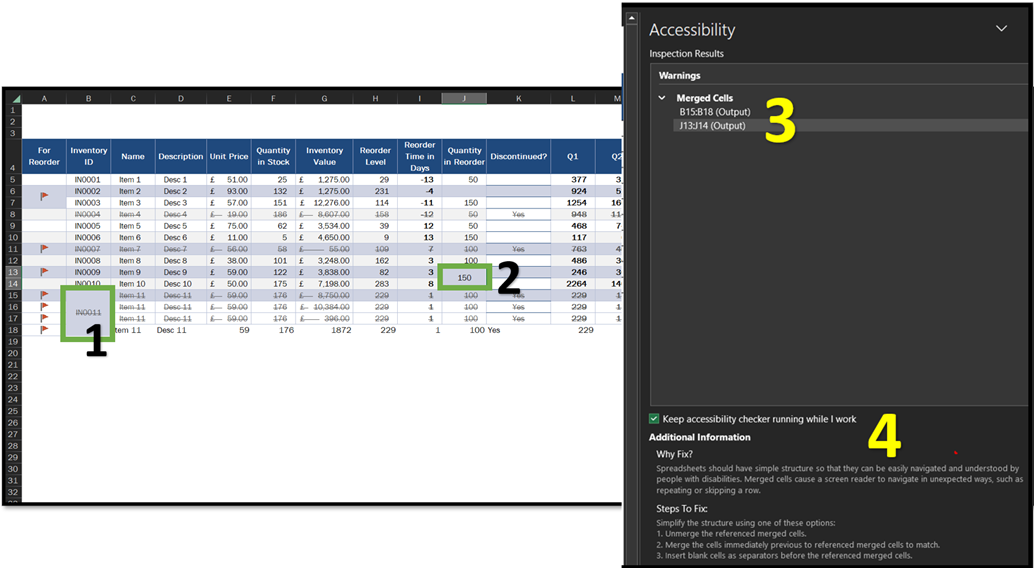Click the Select All corner triangle of the sheet
Screen dimensions: 1034x568
15,99
